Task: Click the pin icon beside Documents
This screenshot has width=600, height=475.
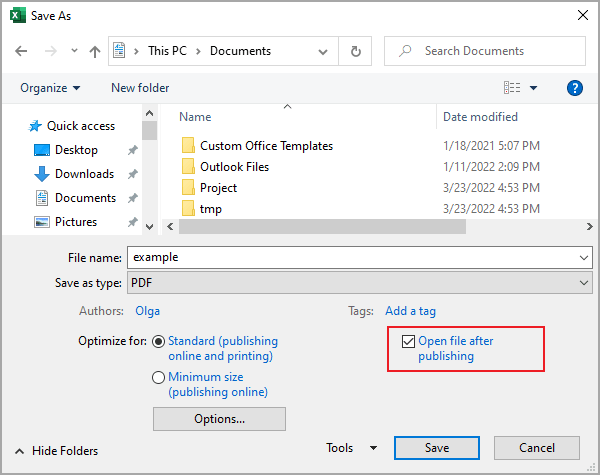Action: pos(132,198)
